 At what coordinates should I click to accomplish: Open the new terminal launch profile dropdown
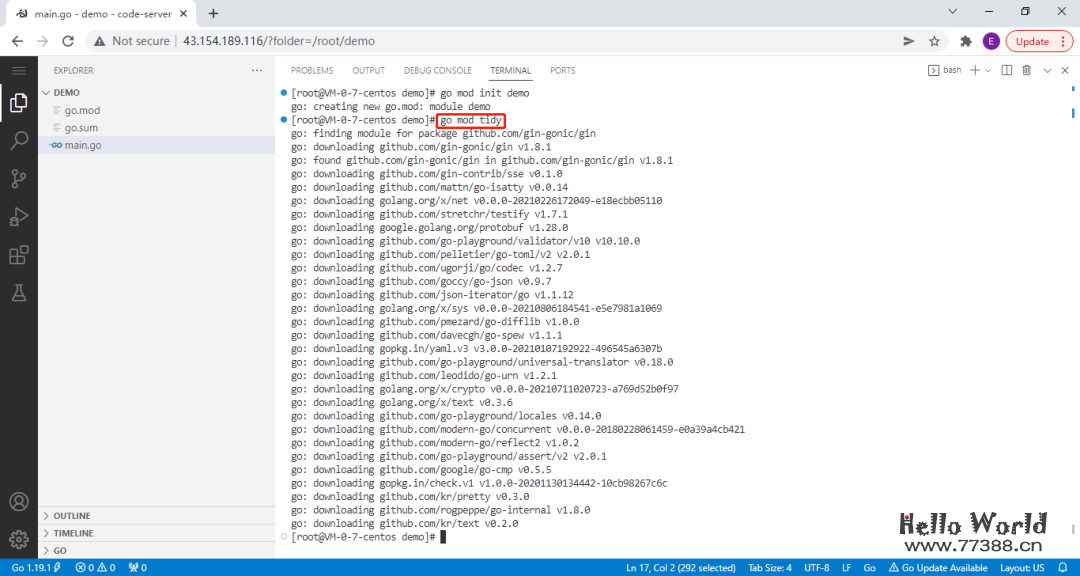click(x=988, y=70)
